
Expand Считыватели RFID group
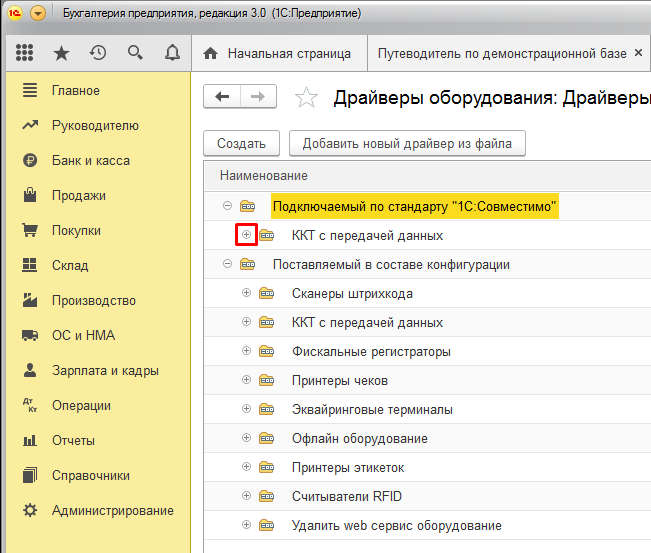[246, 496]
